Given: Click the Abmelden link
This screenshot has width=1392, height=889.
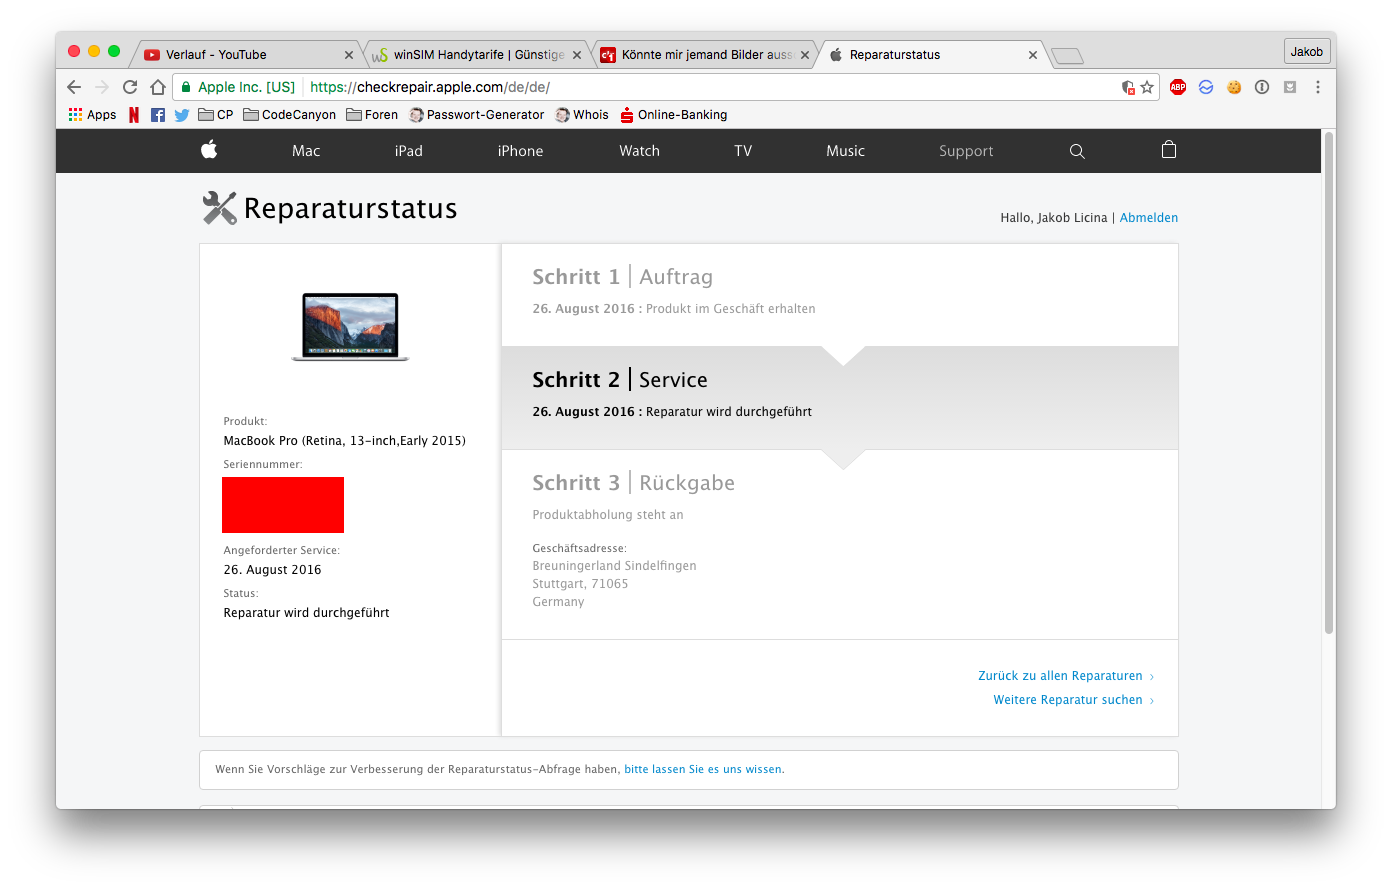Looking at the screenshot, I should (1148, 218).
